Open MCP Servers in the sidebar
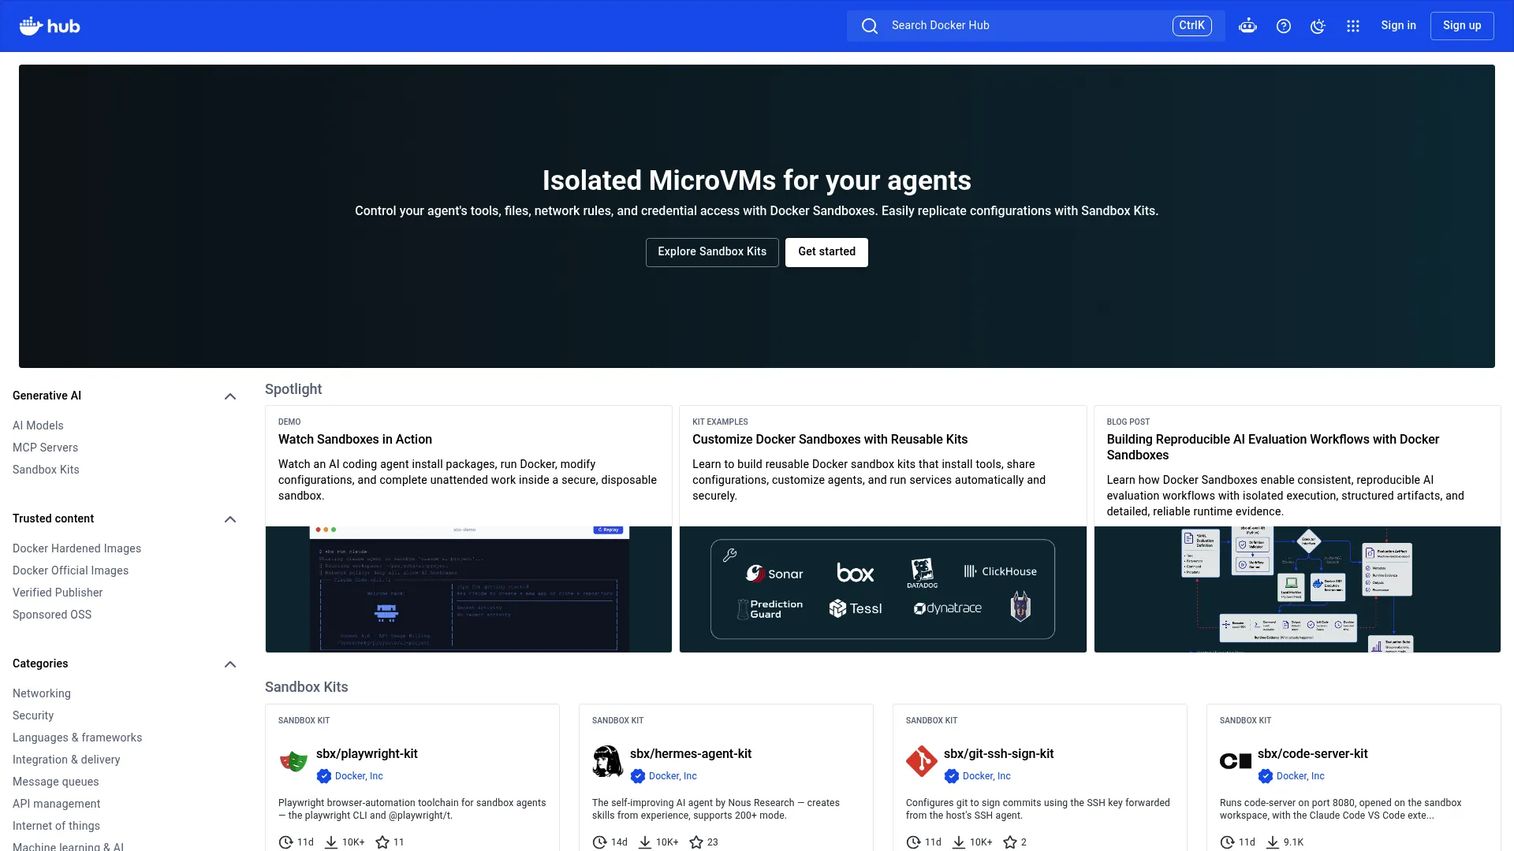 (45, 448)
